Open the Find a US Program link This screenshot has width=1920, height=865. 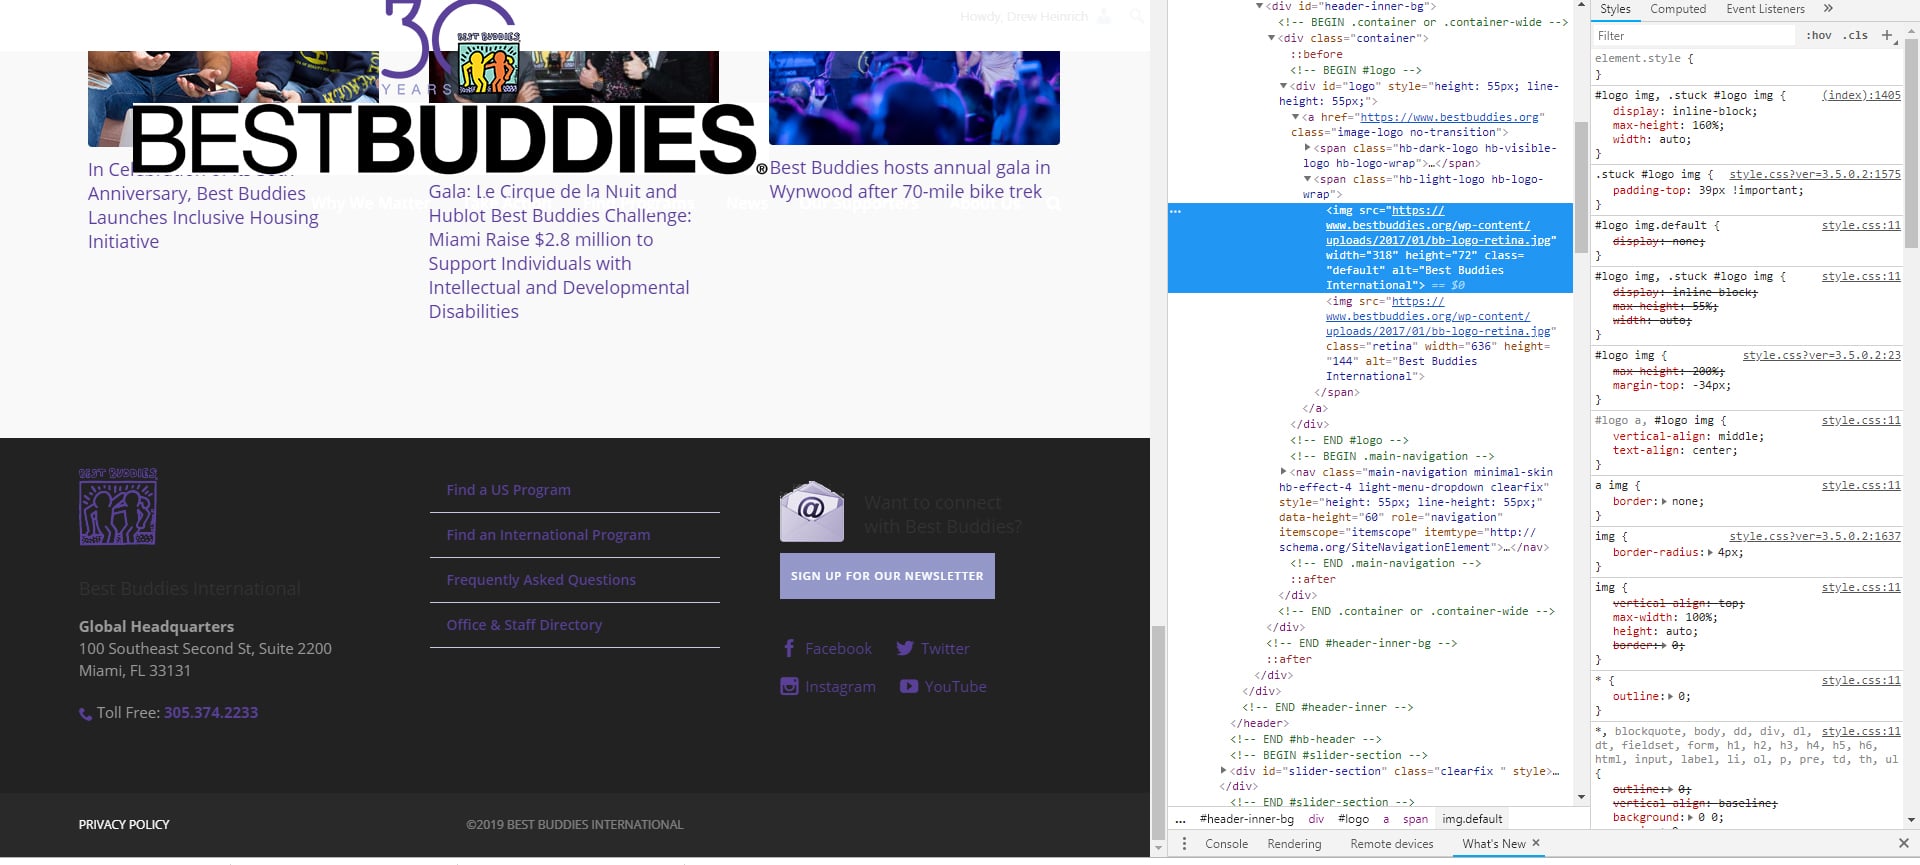pos(508,490)
